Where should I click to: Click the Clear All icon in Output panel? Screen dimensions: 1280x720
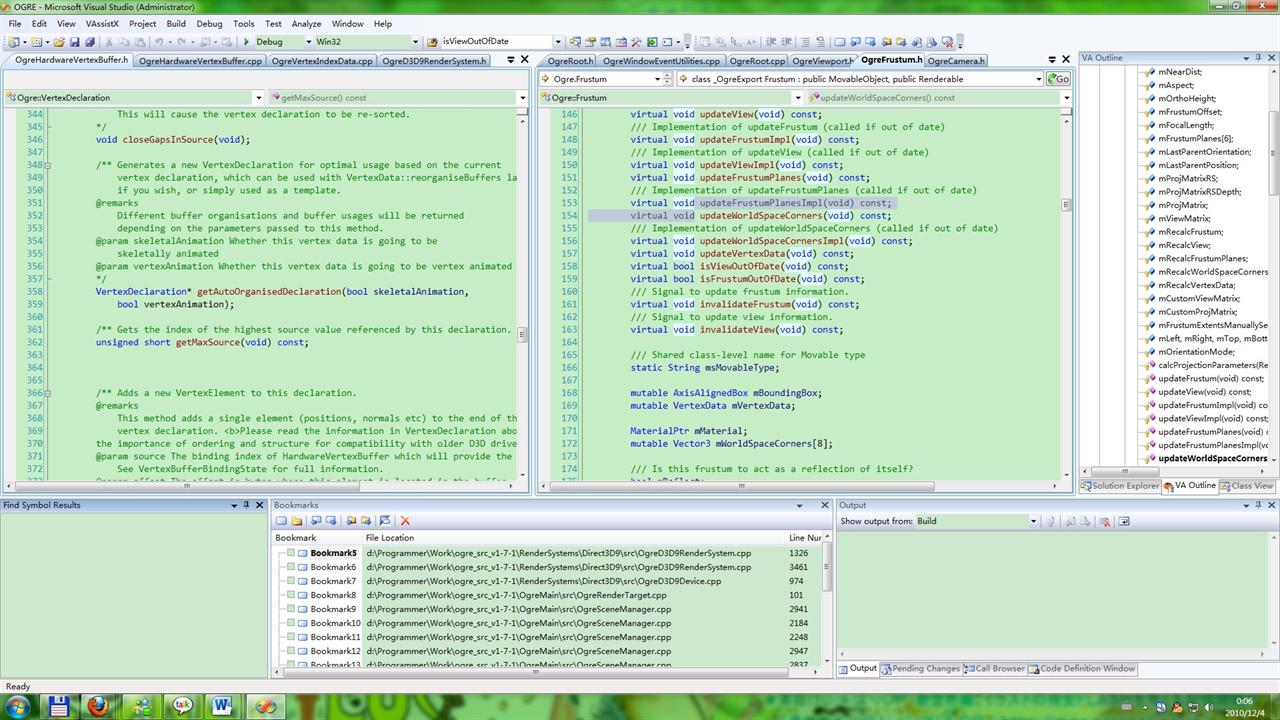1105,521
